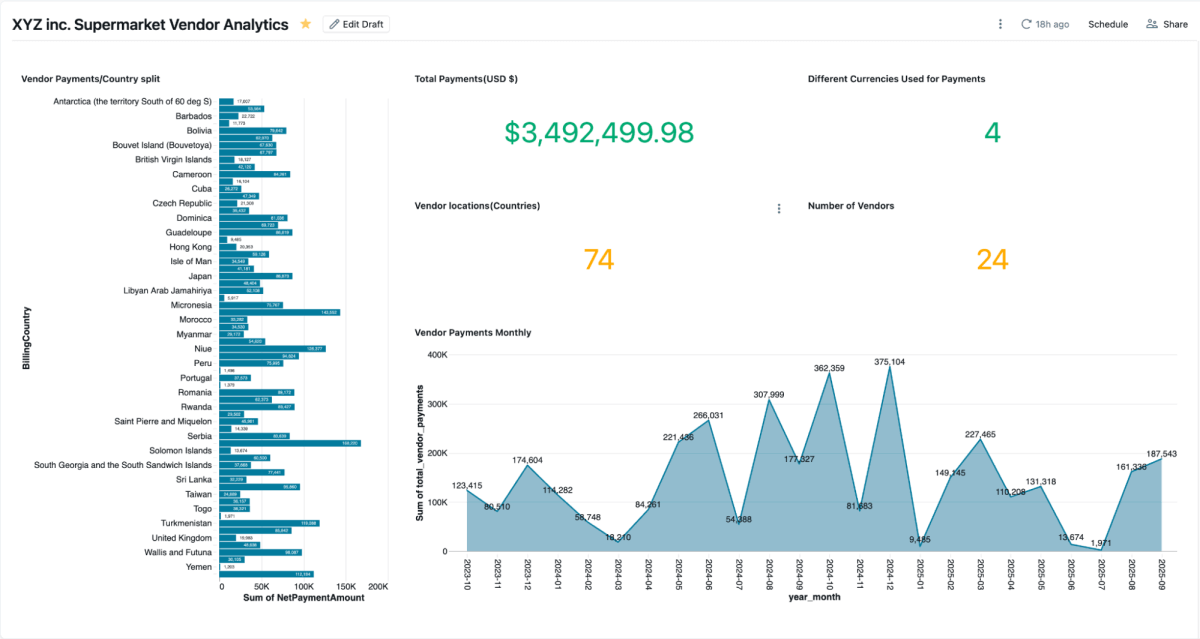Select the Japan bar in country chart
Viewport: 1200px width, 639px height.
pyautogui.click(x=255, y=276)
